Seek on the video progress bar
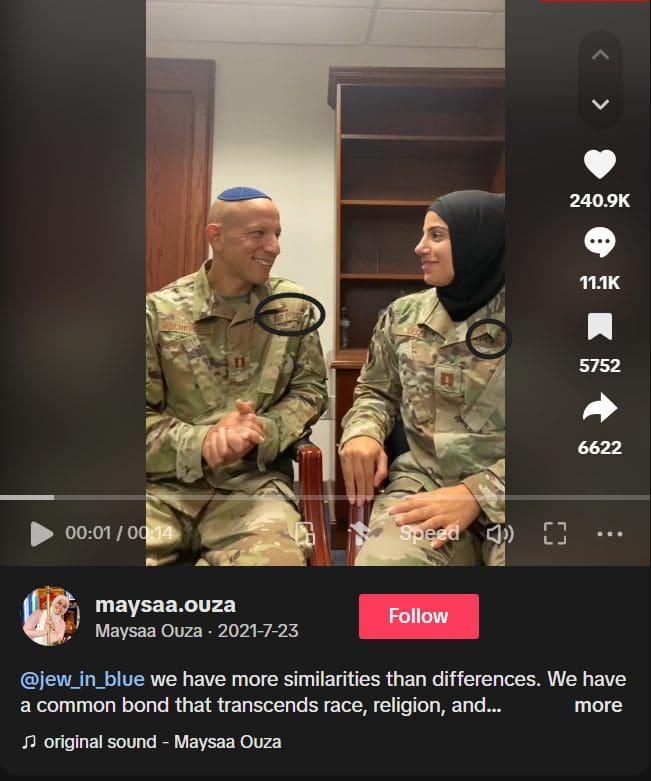This screenshot has width=651, height=781. [325, 498]
